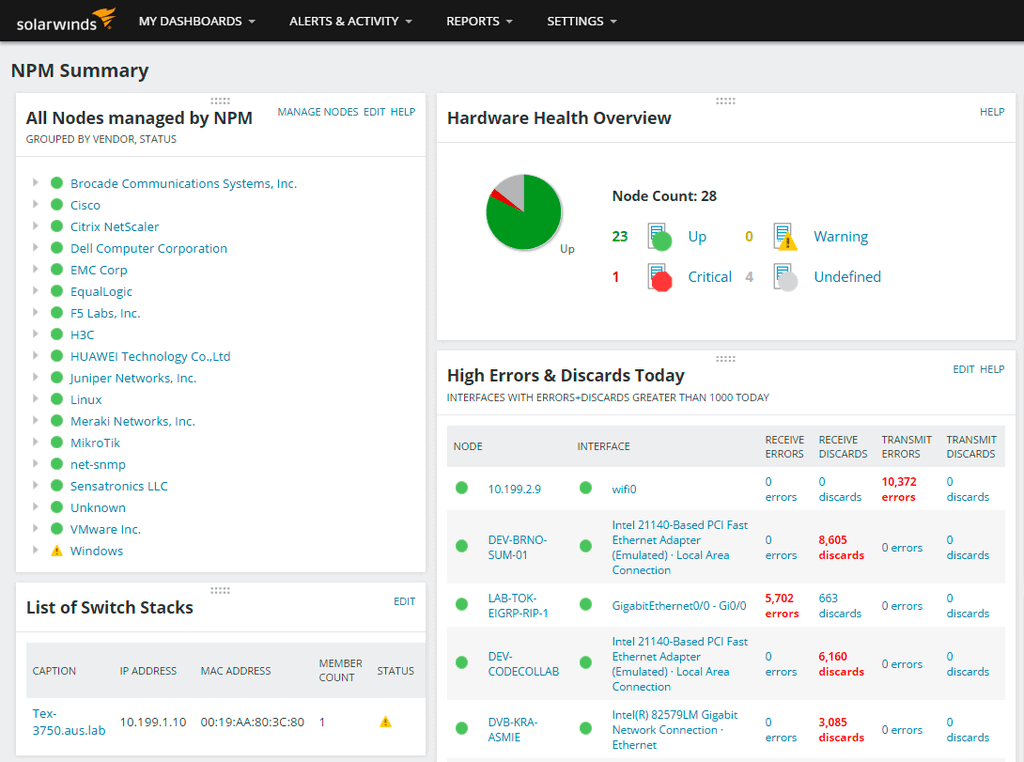Open HUAWEI Technology Co.,Ltd link
Screen dimensions: 1024x762
tap(150, 357)
